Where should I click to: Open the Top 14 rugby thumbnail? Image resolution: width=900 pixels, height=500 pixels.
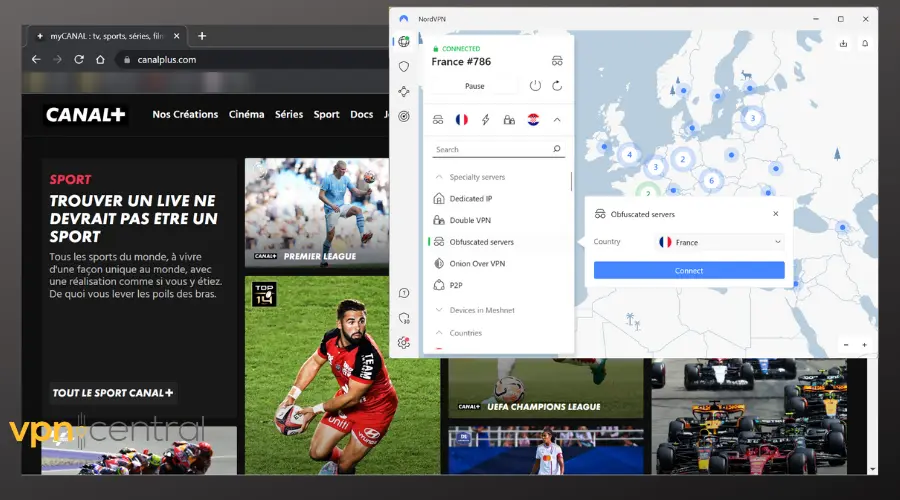click(x=343, y=375)
